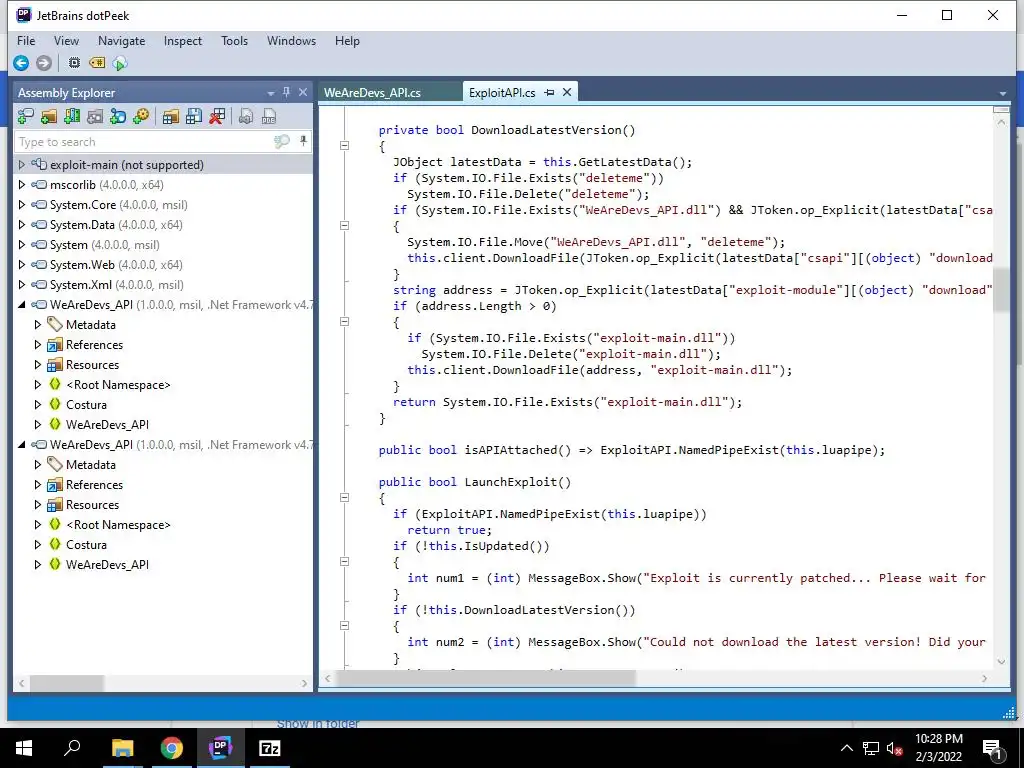Click the grey Navigate Forward arrow

click(44, 63)
